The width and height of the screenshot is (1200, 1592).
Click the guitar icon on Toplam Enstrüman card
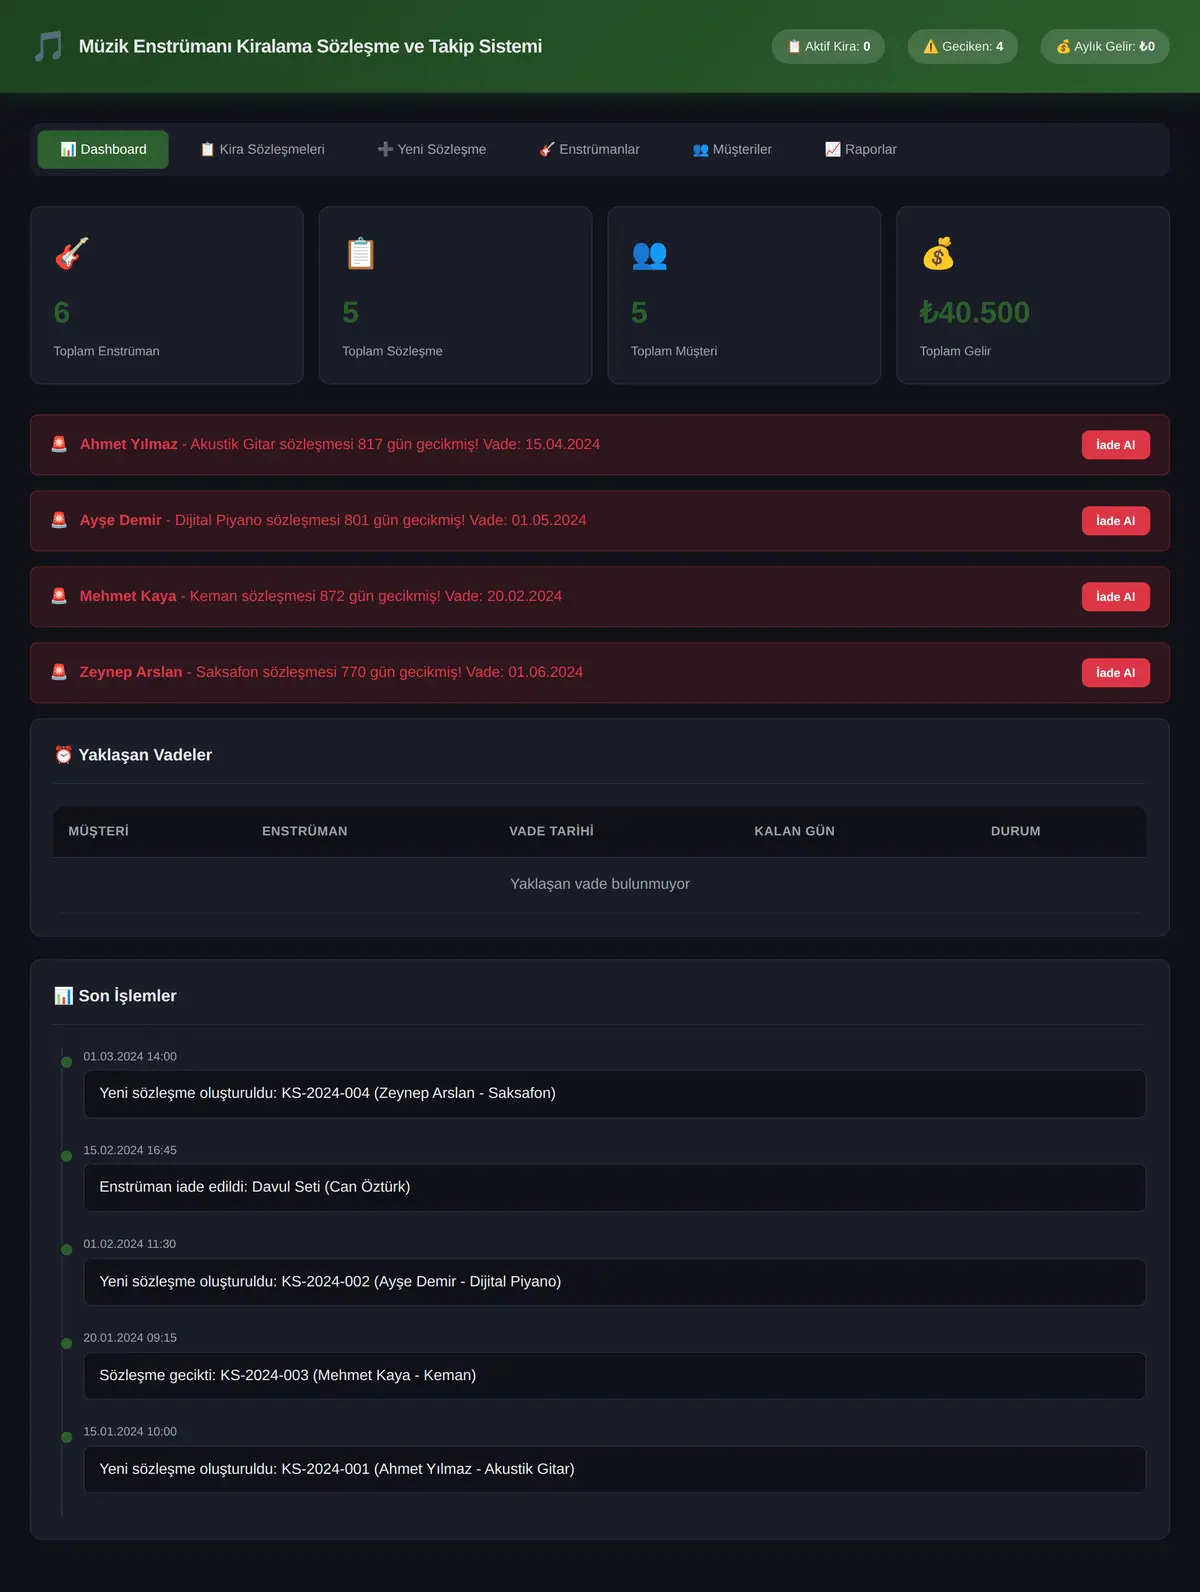(x=72, y=254)
